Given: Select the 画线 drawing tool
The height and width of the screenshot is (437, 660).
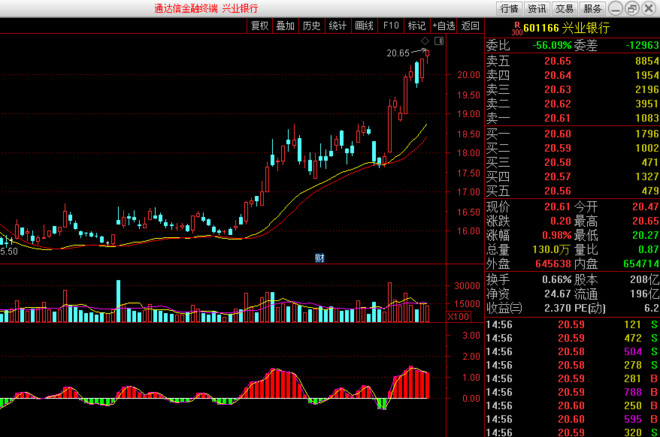Looking at the screenshot, I should 364,26.
